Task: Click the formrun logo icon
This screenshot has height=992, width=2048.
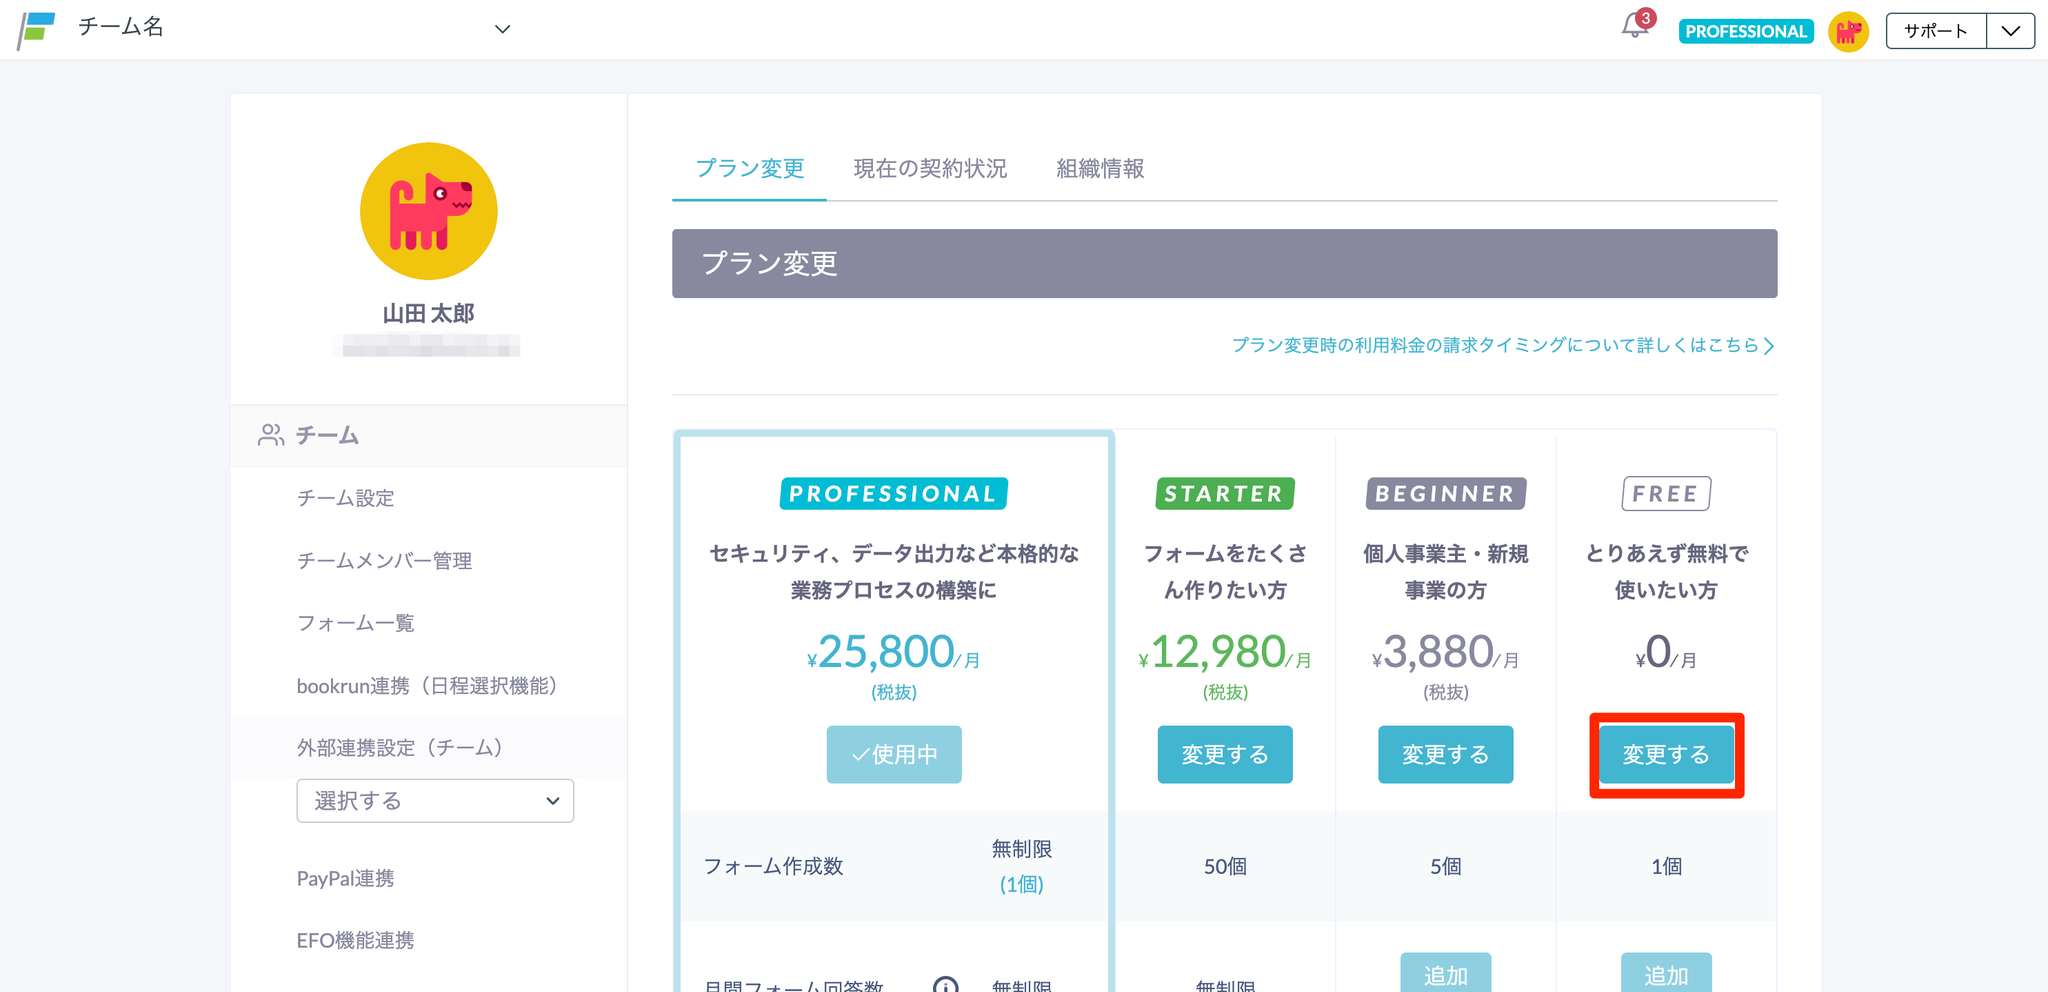Action: click(37, 29)
